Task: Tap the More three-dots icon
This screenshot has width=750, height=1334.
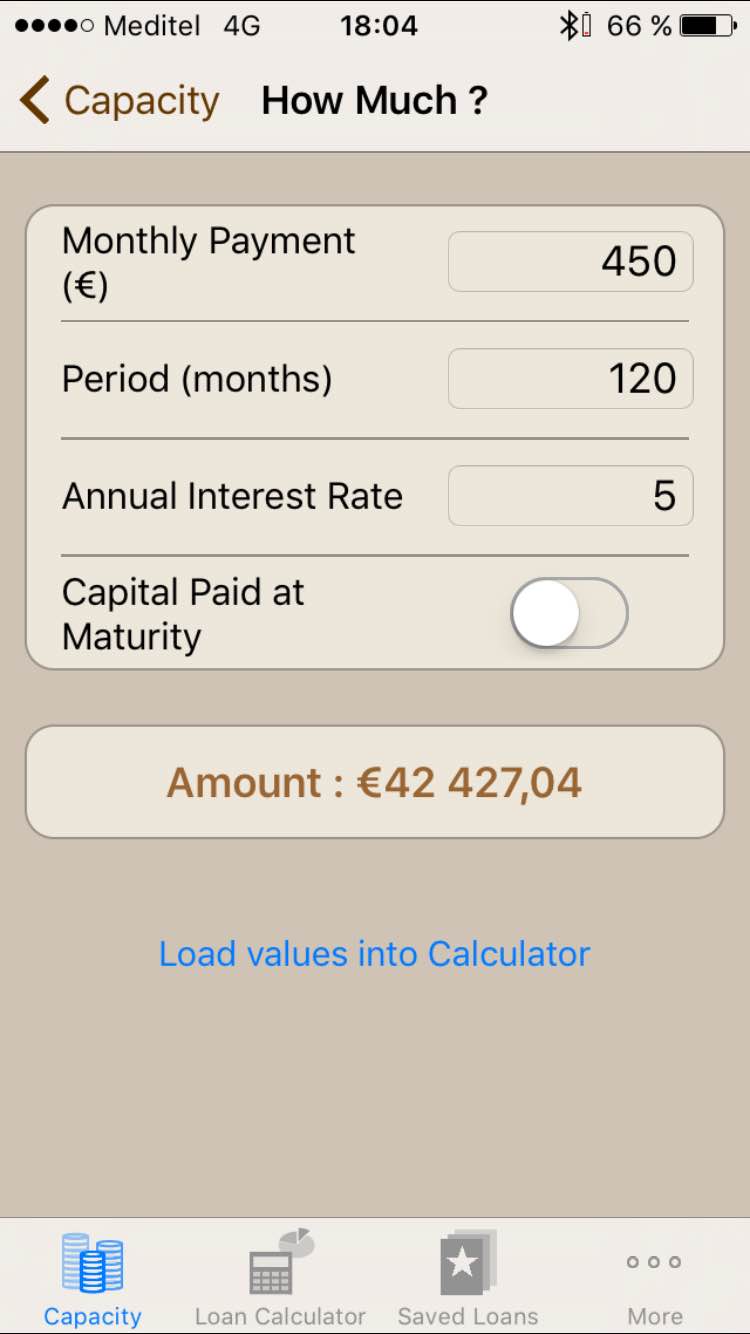Action: click(x=654, y=1262)
